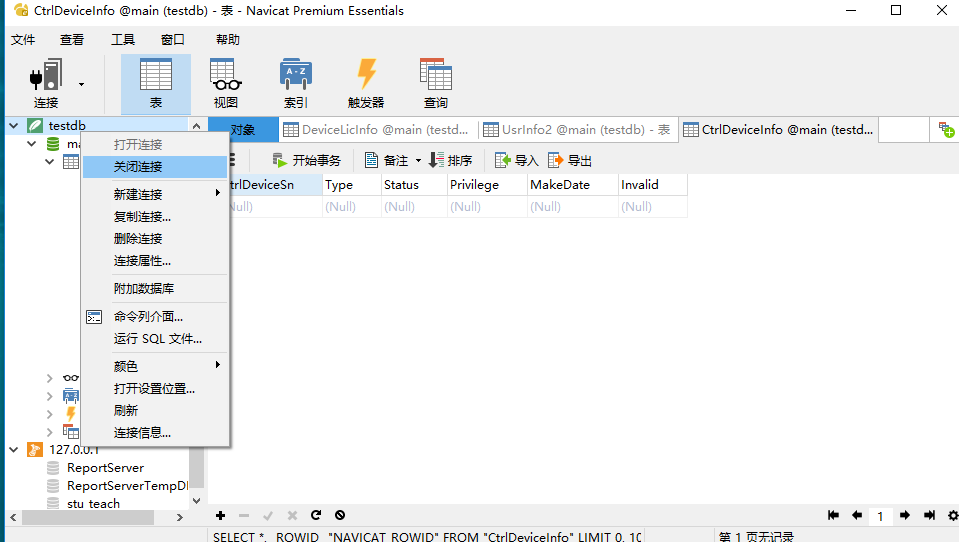Click the 导出 button
This screenshot has width=959, height=542.
click(570, 160)
